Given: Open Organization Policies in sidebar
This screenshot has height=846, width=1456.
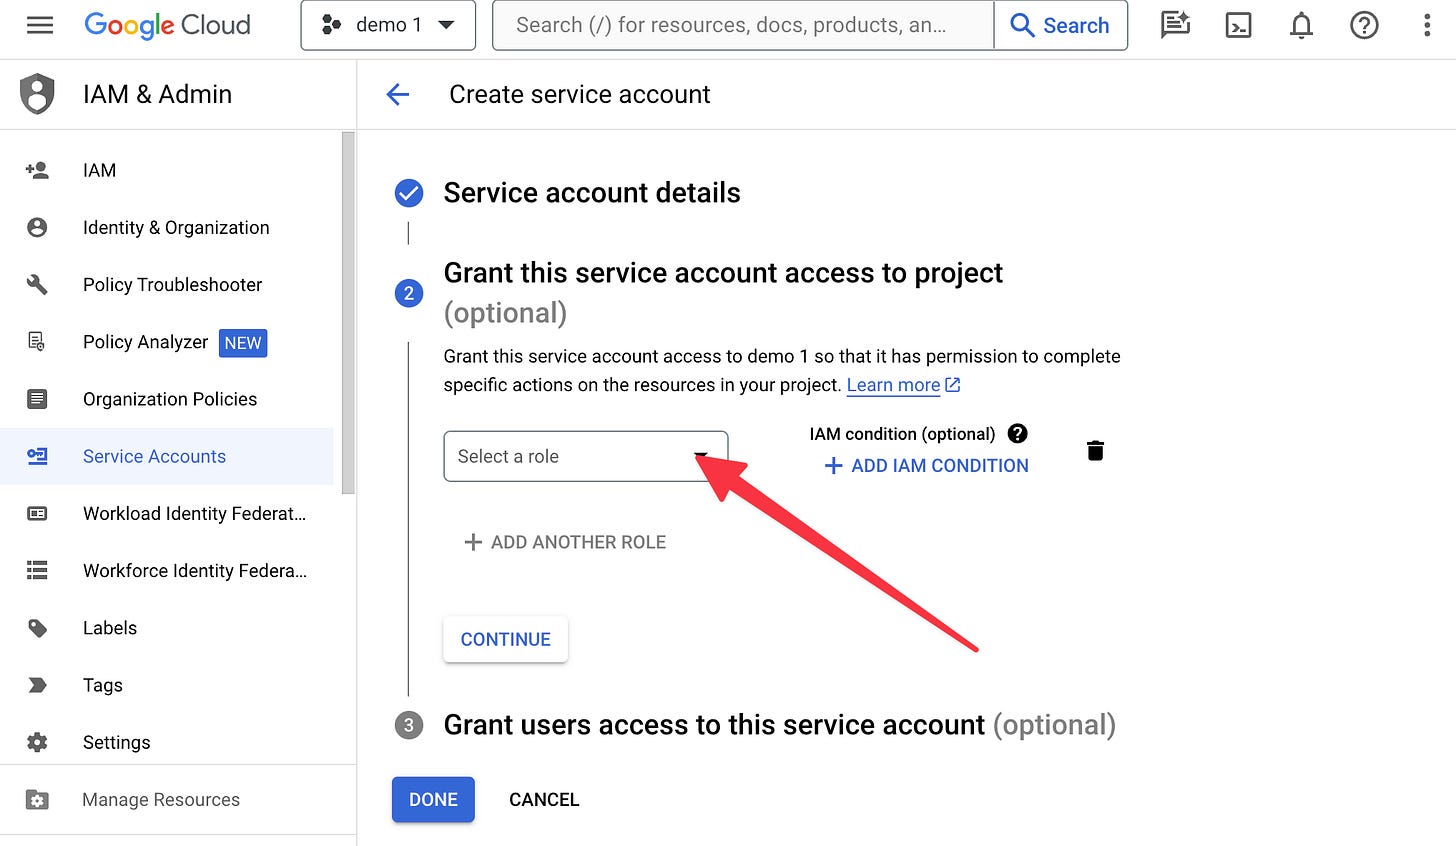Looking at the screenshot, I should [x=167, y=399].
